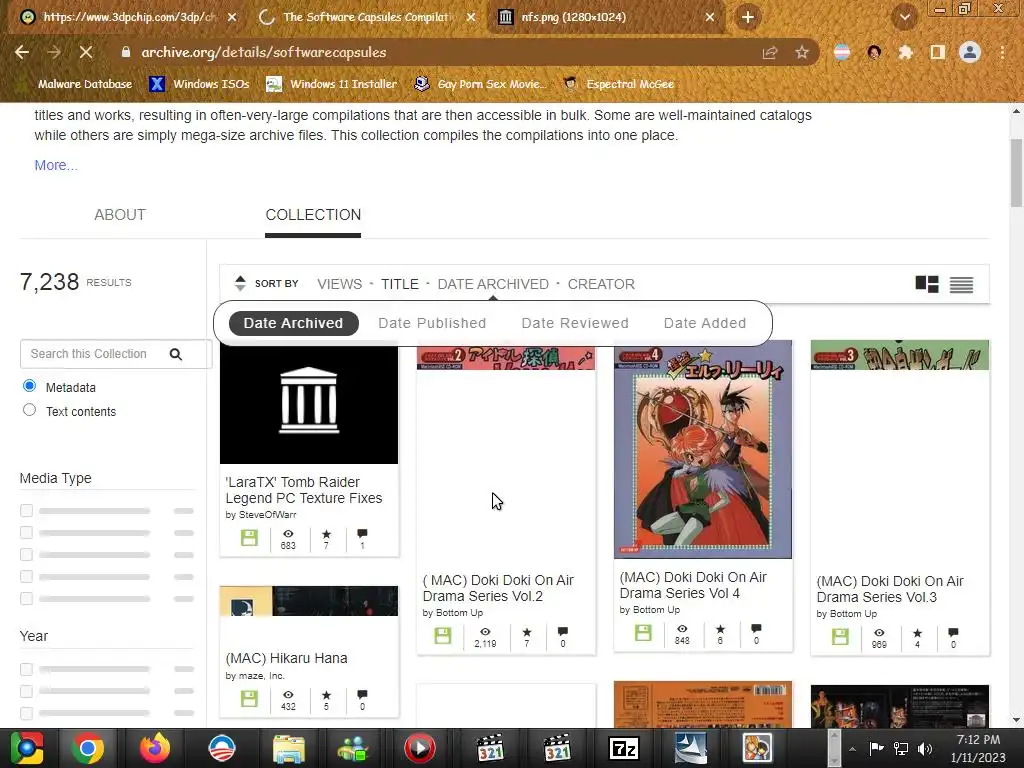Choose the Date Reviewed sort option
The image size is (1024, 768).
[575, 323]
